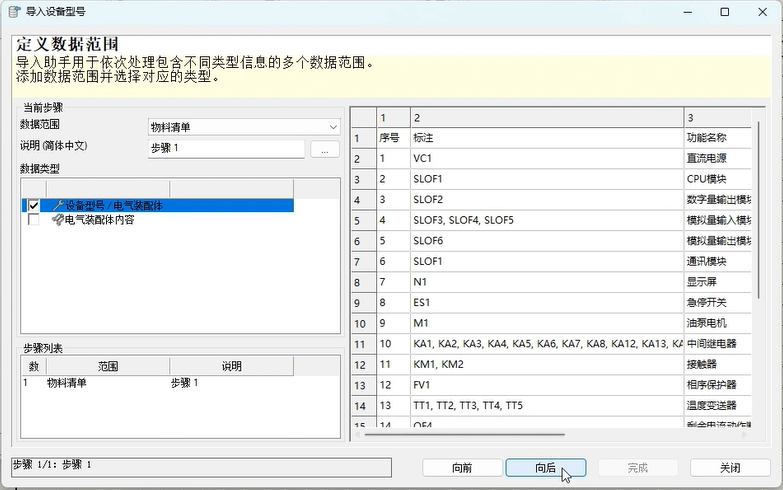Viewport: 783px width, 490px height.
Task: Click the SLOF2 cell
Action: (x=547, y=200)
